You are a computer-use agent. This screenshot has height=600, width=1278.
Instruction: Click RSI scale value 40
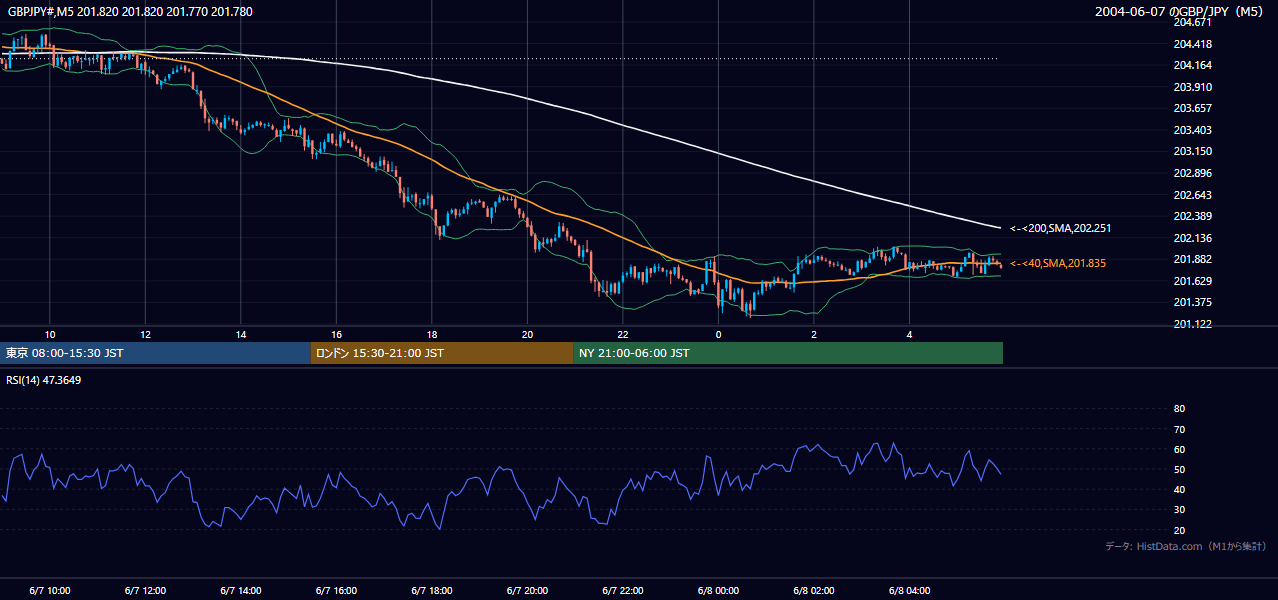click(1179, 489)
